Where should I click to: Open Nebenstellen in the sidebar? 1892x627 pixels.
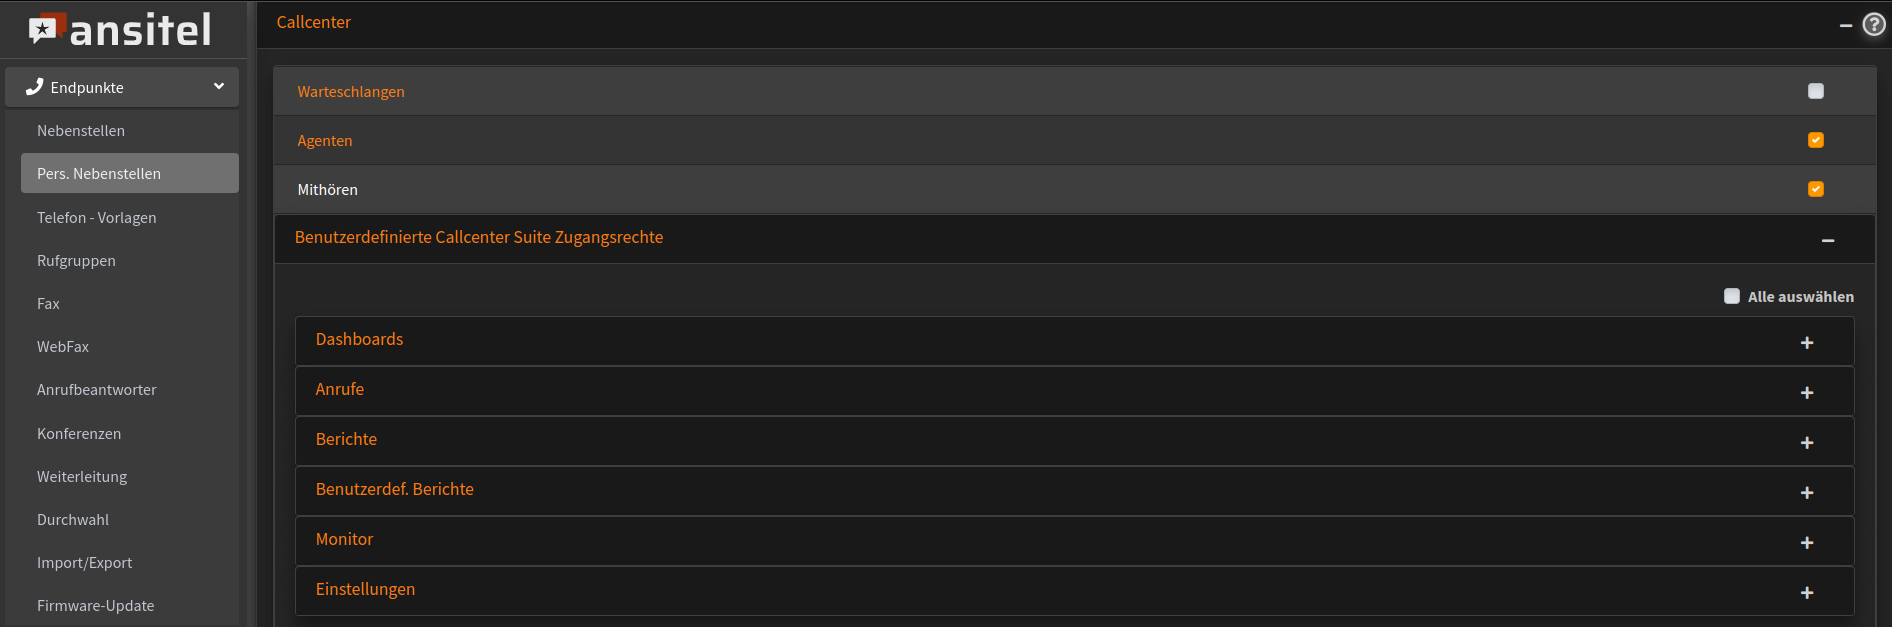(81, 131)
